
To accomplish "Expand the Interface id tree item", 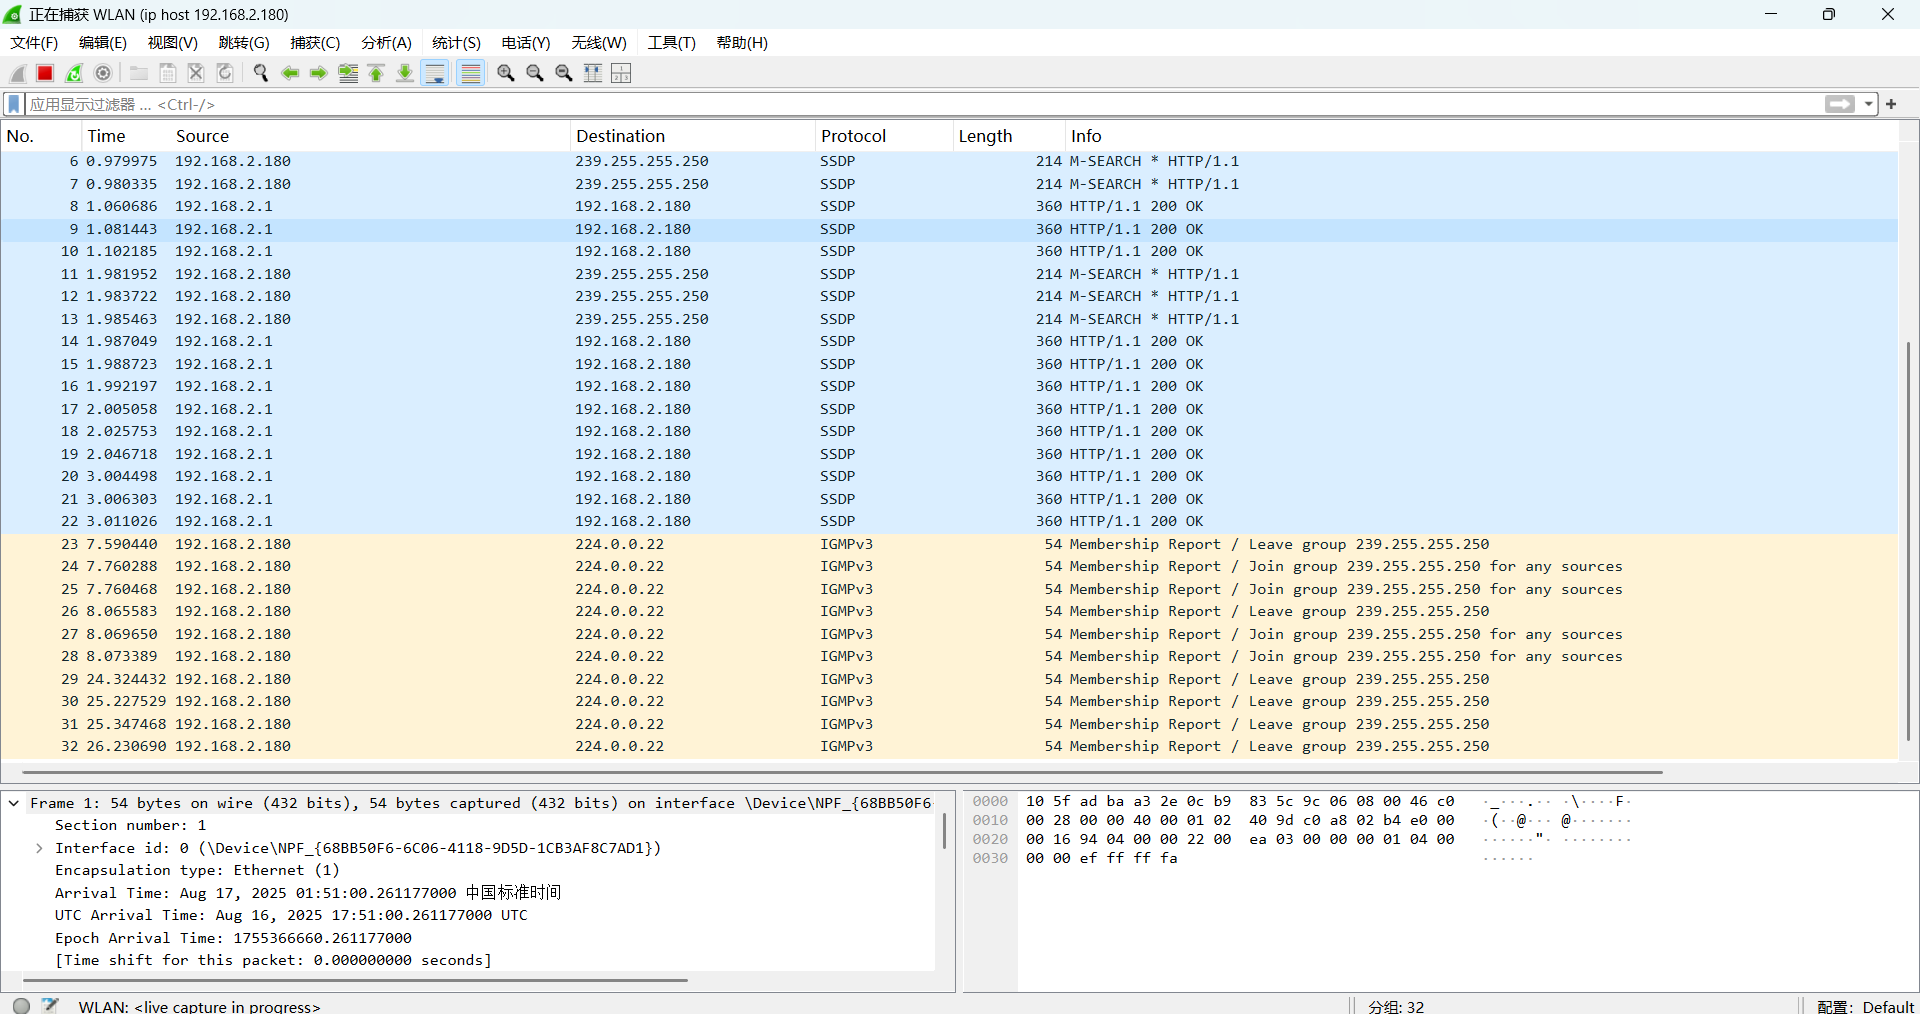I will [x=39, y=848].
